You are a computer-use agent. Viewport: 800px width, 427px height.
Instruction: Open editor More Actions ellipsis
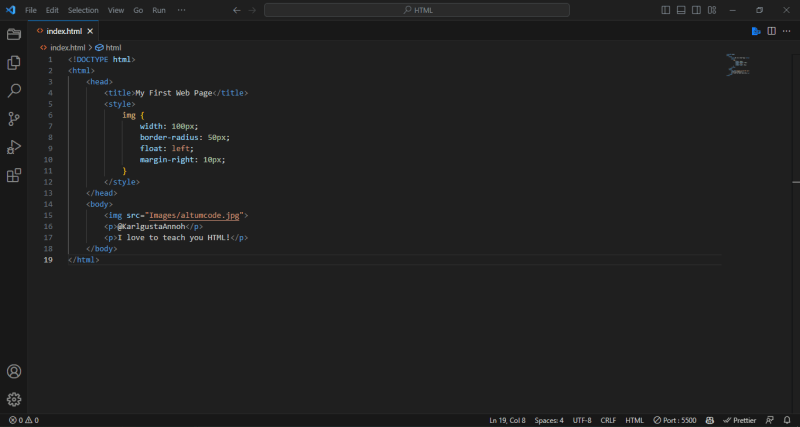[x=786, y=31]
